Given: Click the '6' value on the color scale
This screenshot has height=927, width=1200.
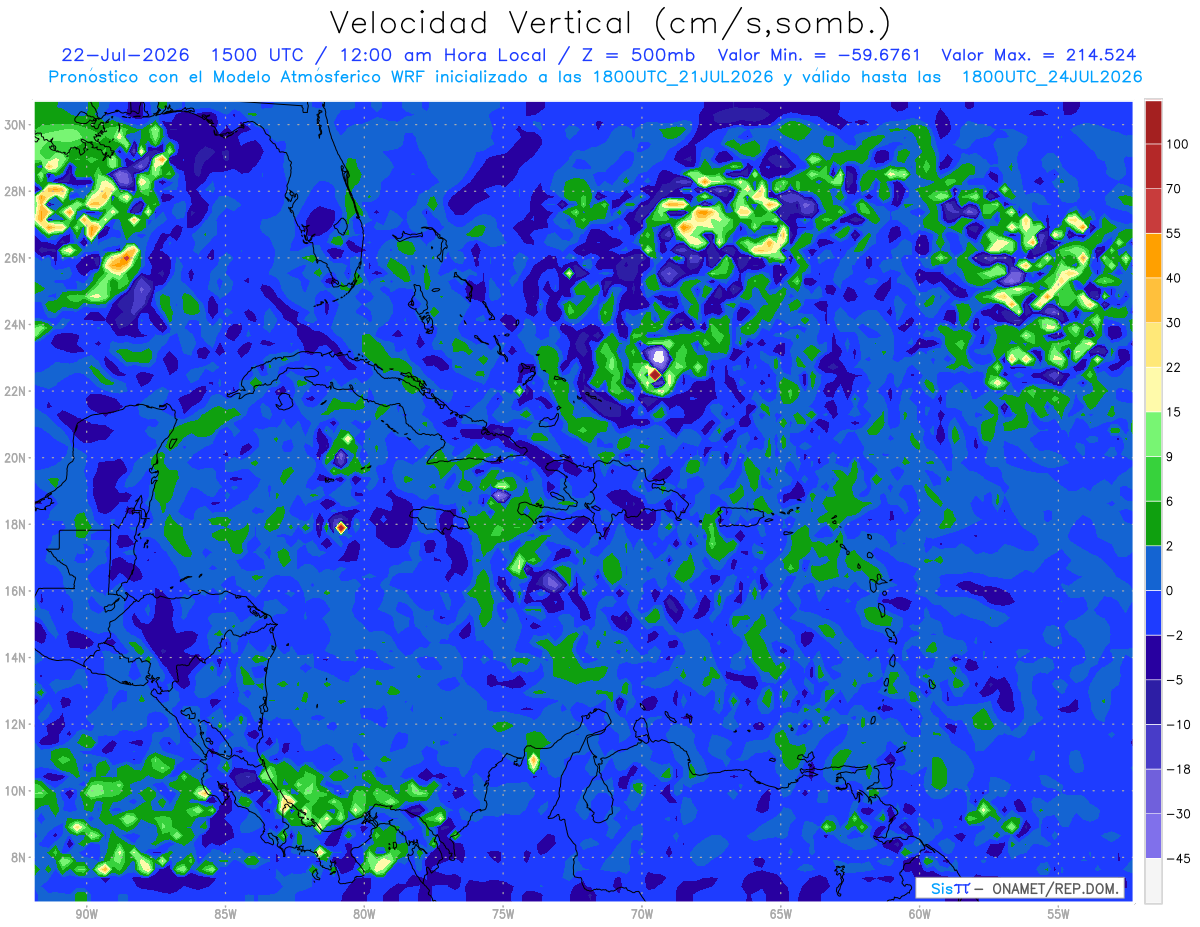Looking at the screenshot, I should click(1170, 502).
